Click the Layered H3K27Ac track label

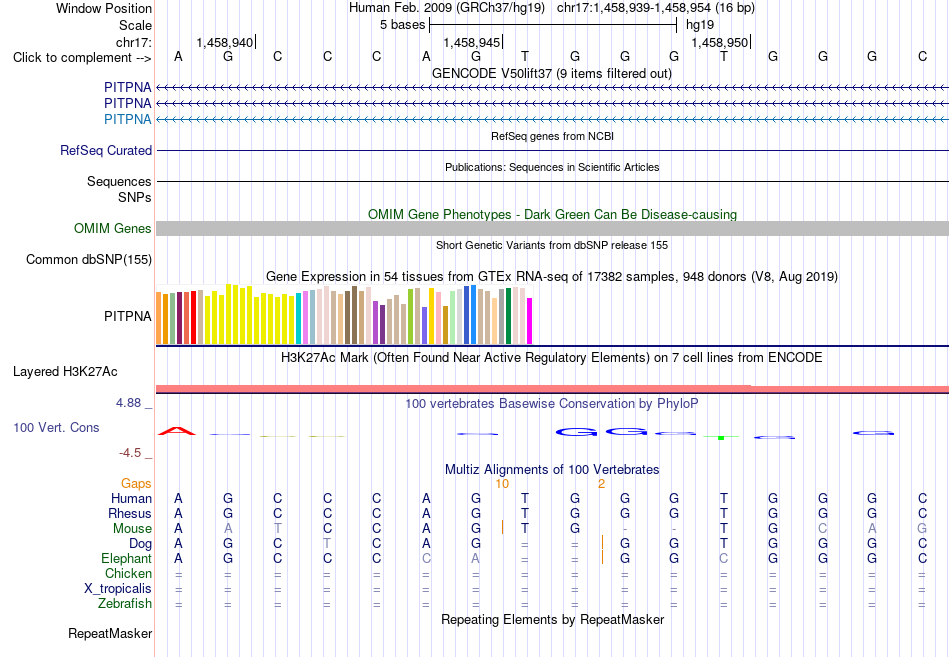[65, 372]
